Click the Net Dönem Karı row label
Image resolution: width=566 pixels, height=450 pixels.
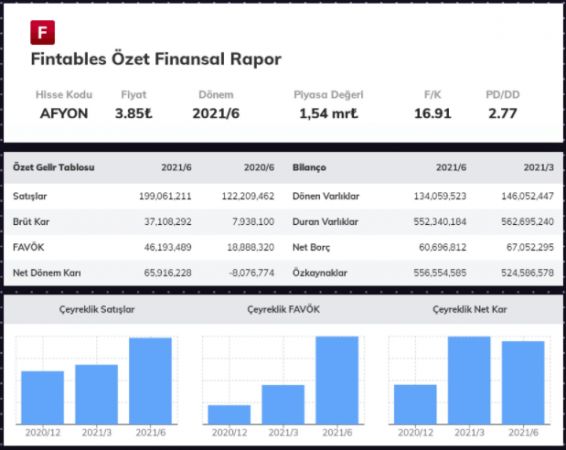click(x=47, y=273)
